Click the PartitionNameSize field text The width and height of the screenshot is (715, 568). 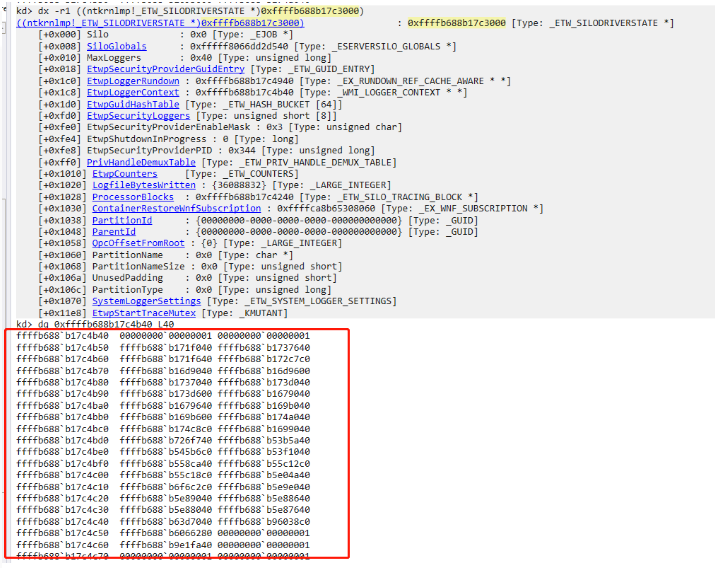pyautogui.click(x=138, y=266)
